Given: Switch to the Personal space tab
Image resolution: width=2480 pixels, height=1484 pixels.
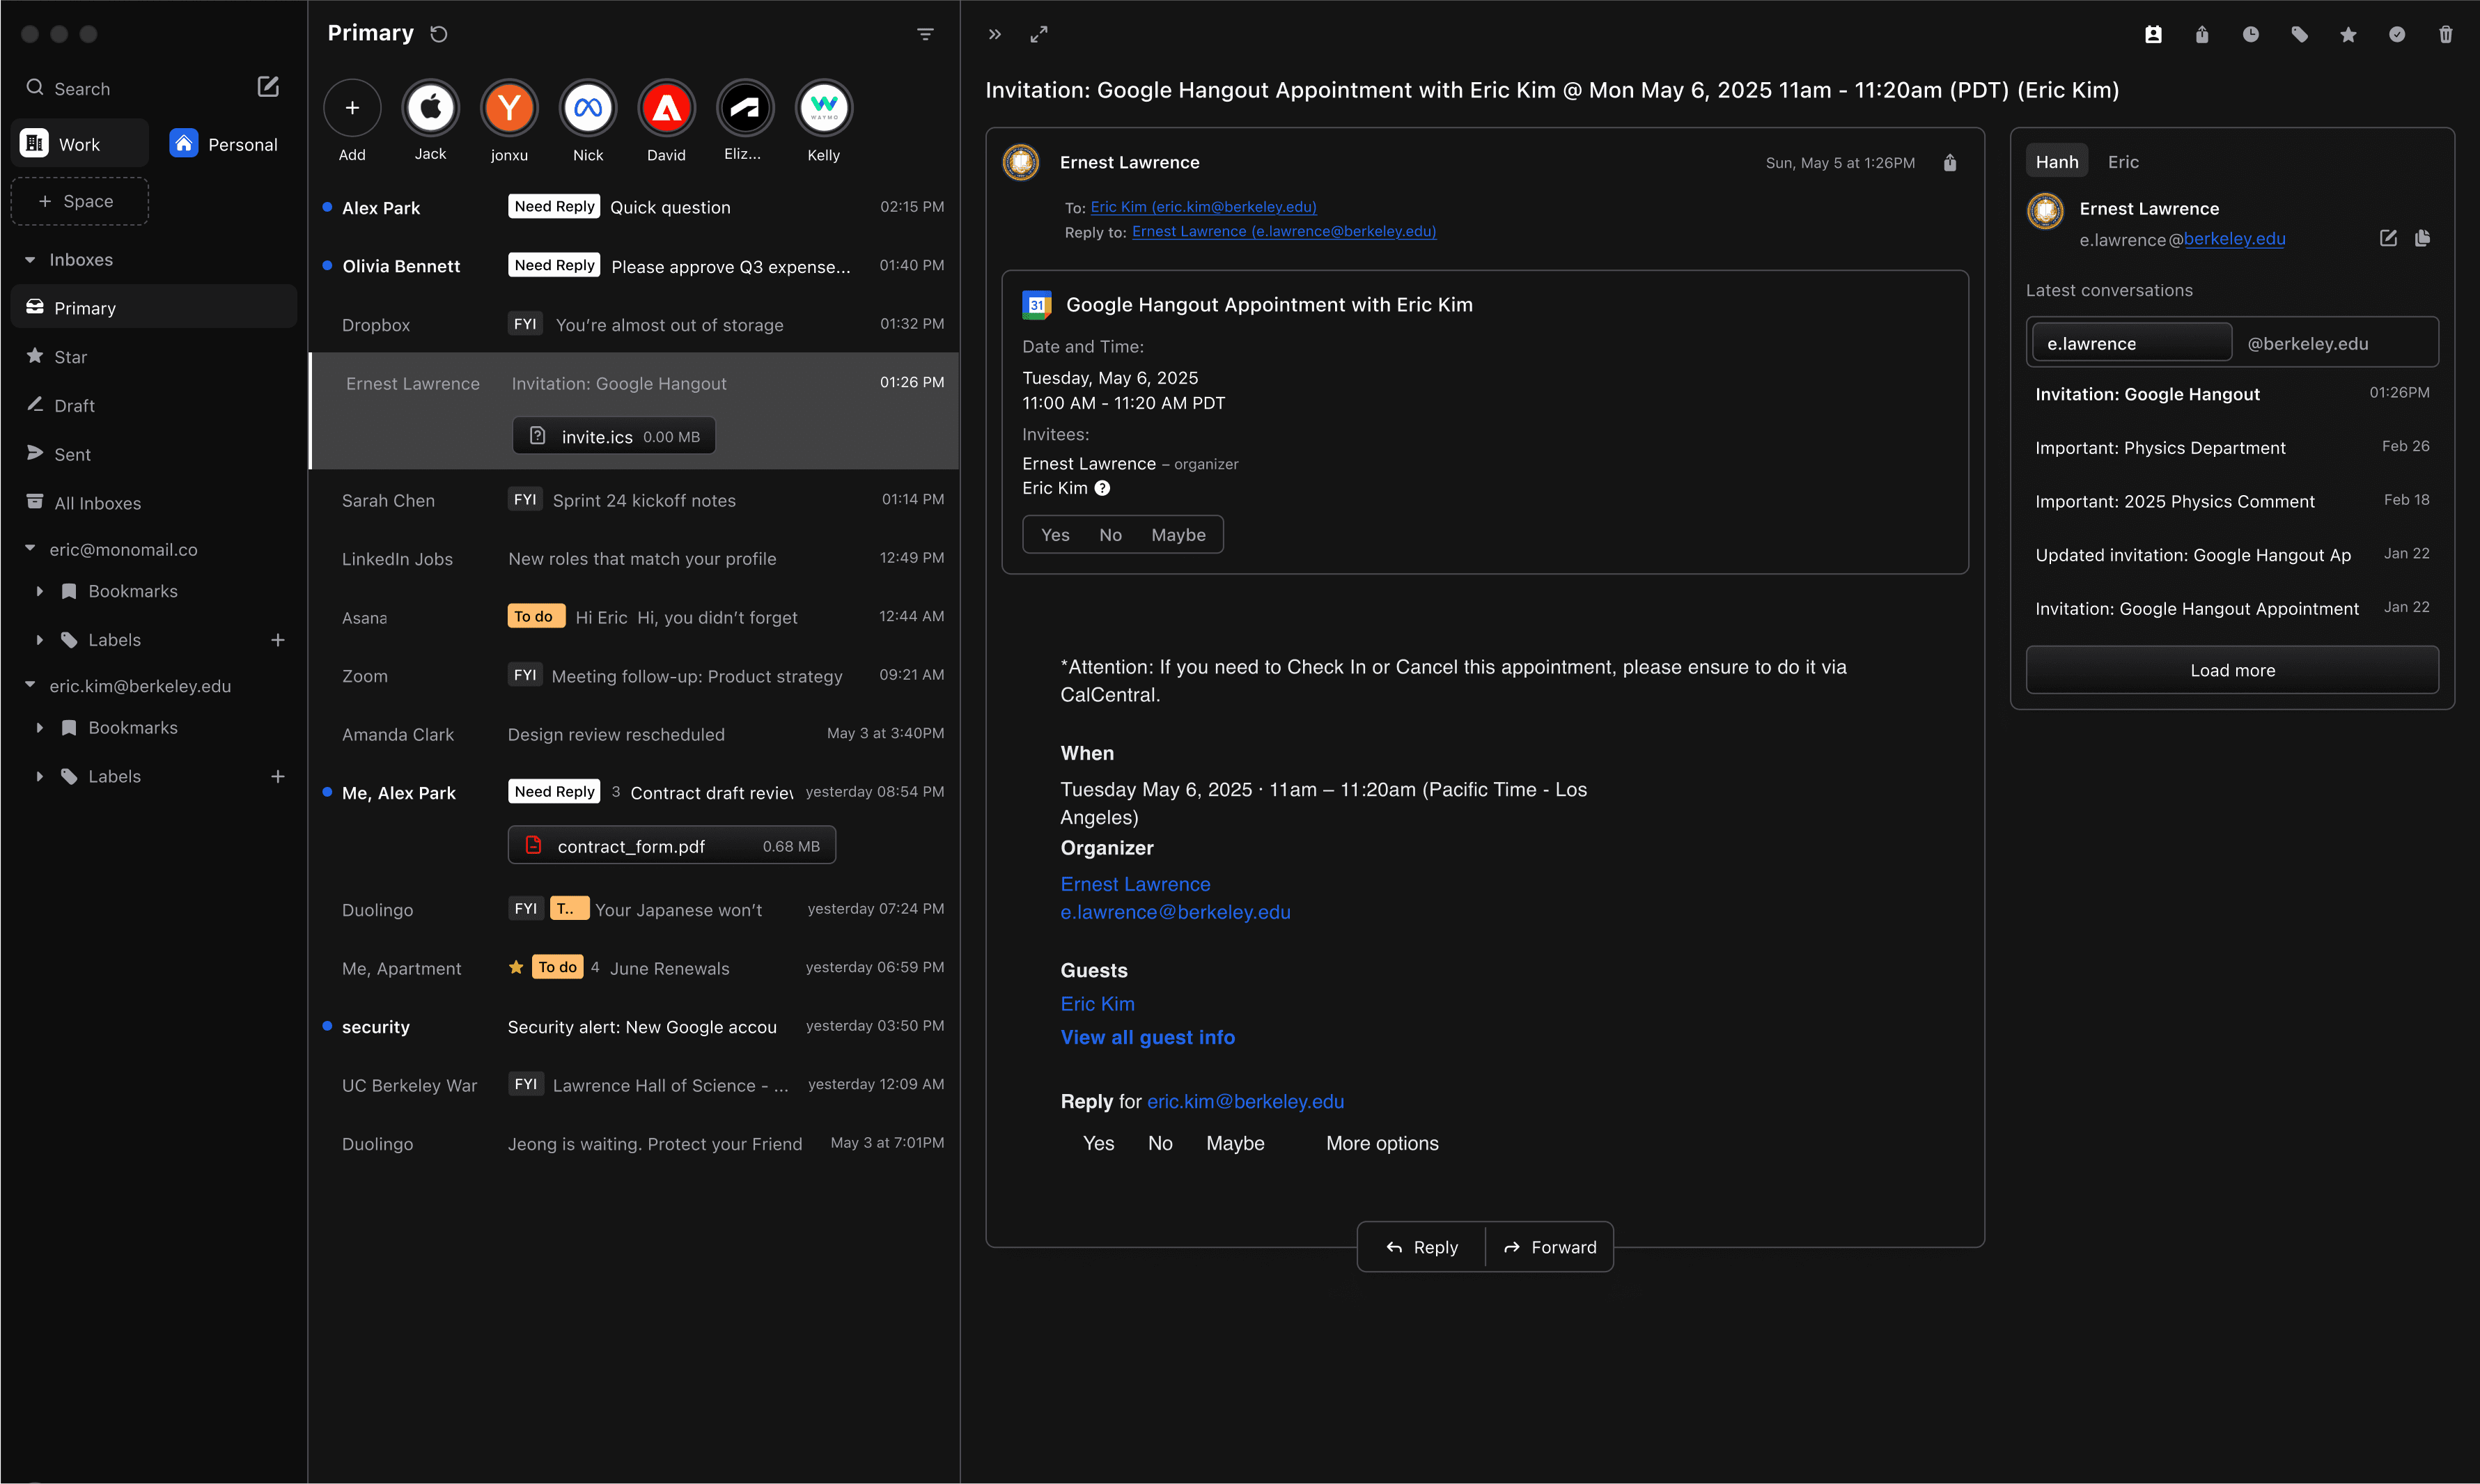Looking at the screenshot, I should 224,144.
